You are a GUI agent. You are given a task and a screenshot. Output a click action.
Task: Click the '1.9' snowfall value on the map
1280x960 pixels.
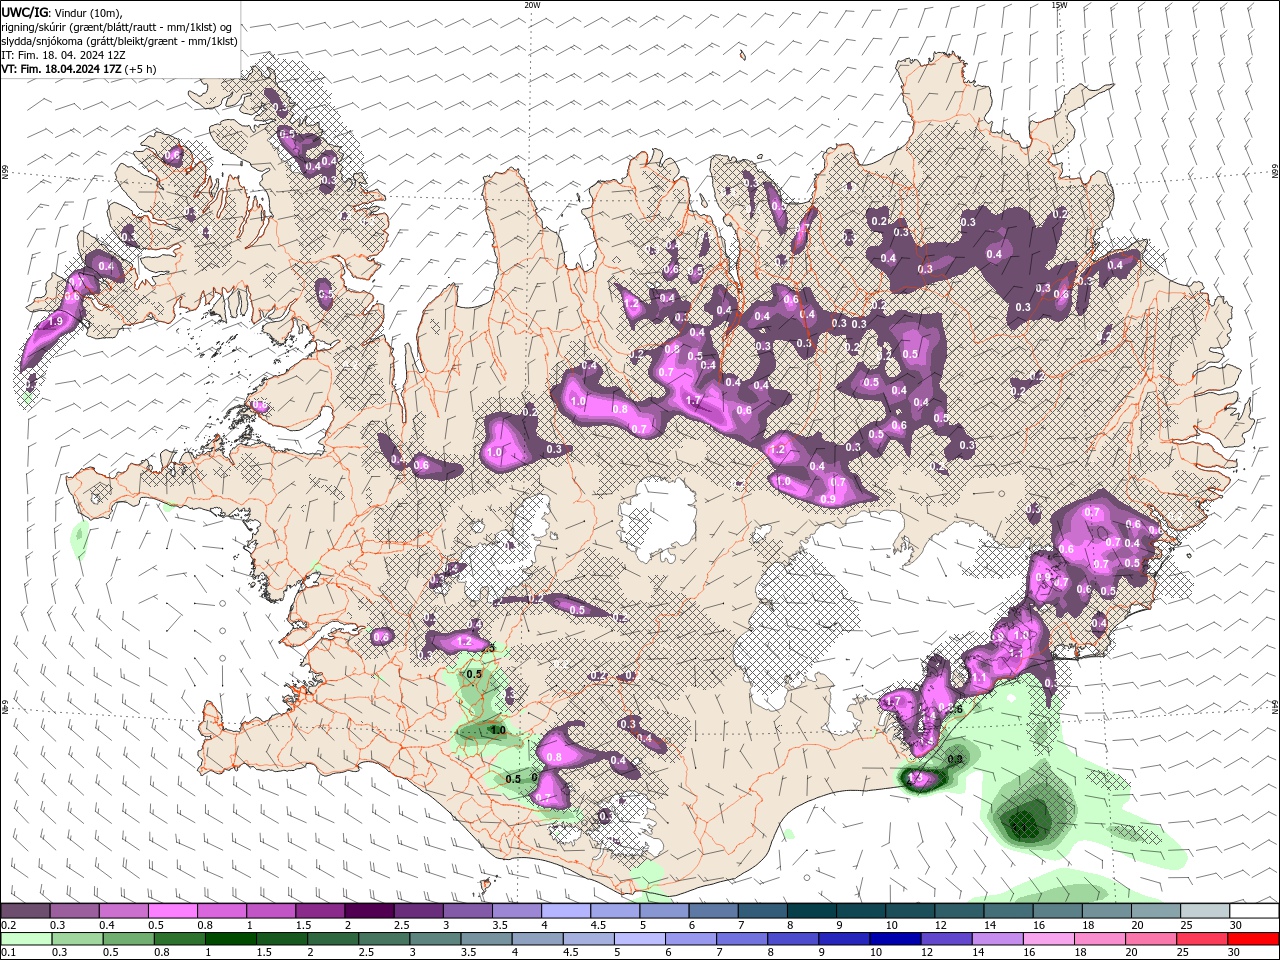pyautogui.click(x=55, y=321)
